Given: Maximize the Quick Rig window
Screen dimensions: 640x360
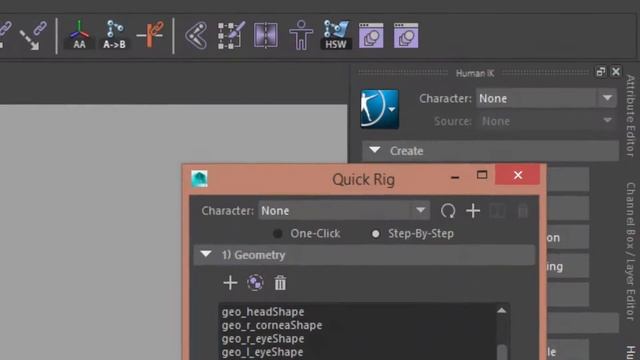Looking at the screenshot, I should pyautogui.click(x=482, y=175).
